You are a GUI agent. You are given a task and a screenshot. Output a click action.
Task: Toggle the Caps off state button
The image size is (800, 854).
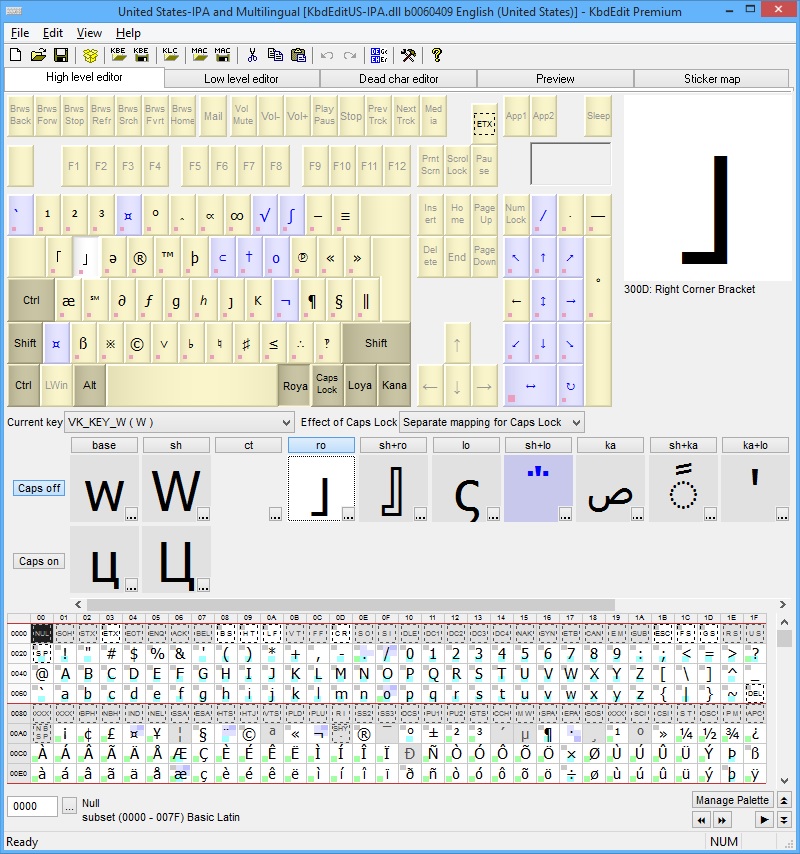point(39,488)
